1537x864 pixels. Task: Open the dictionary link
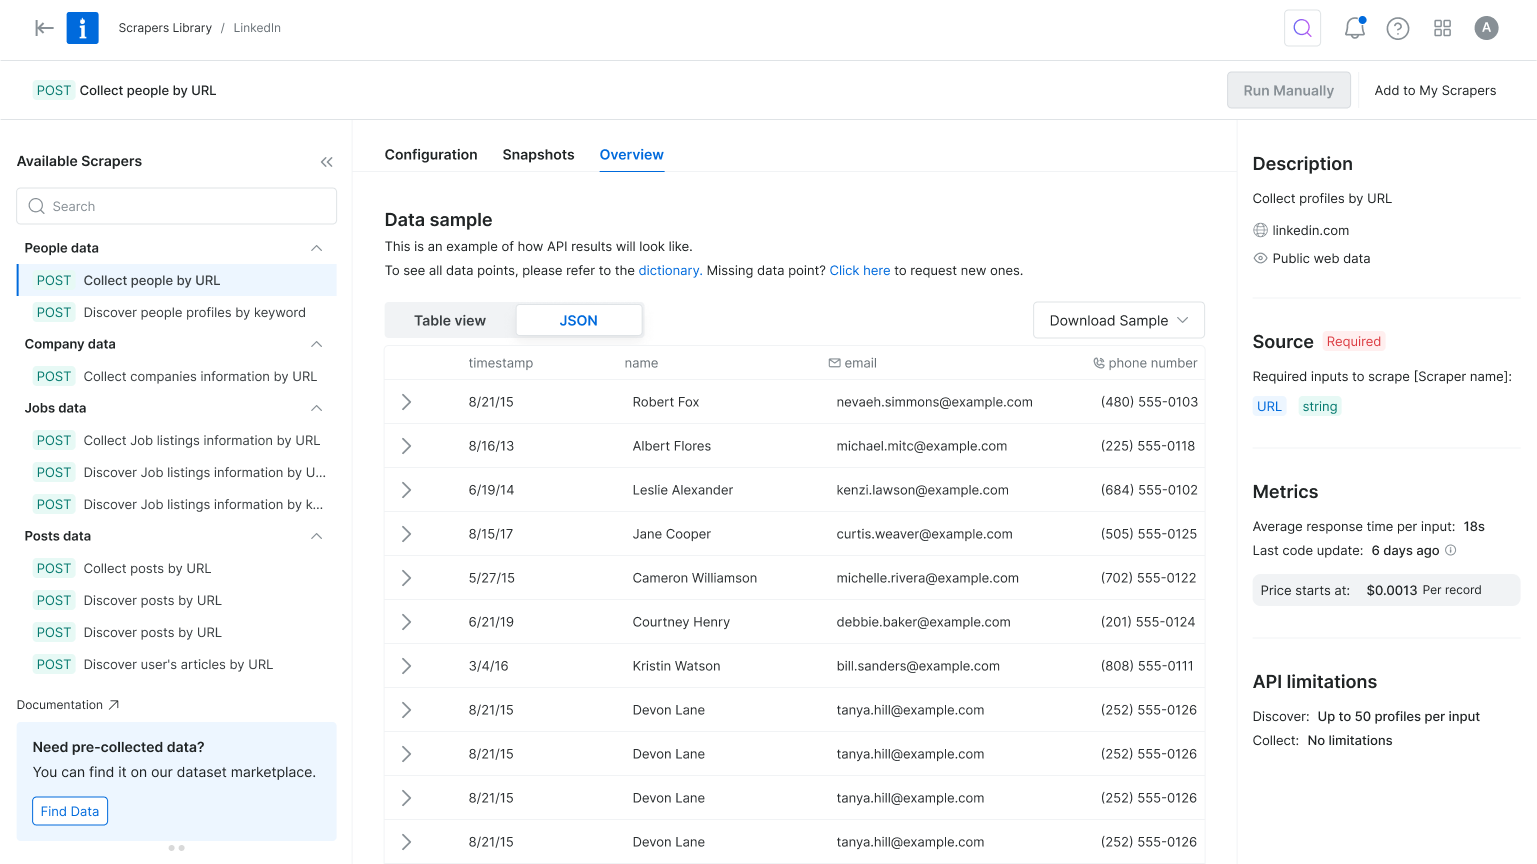pyautogui.click(x=669, y=271)
